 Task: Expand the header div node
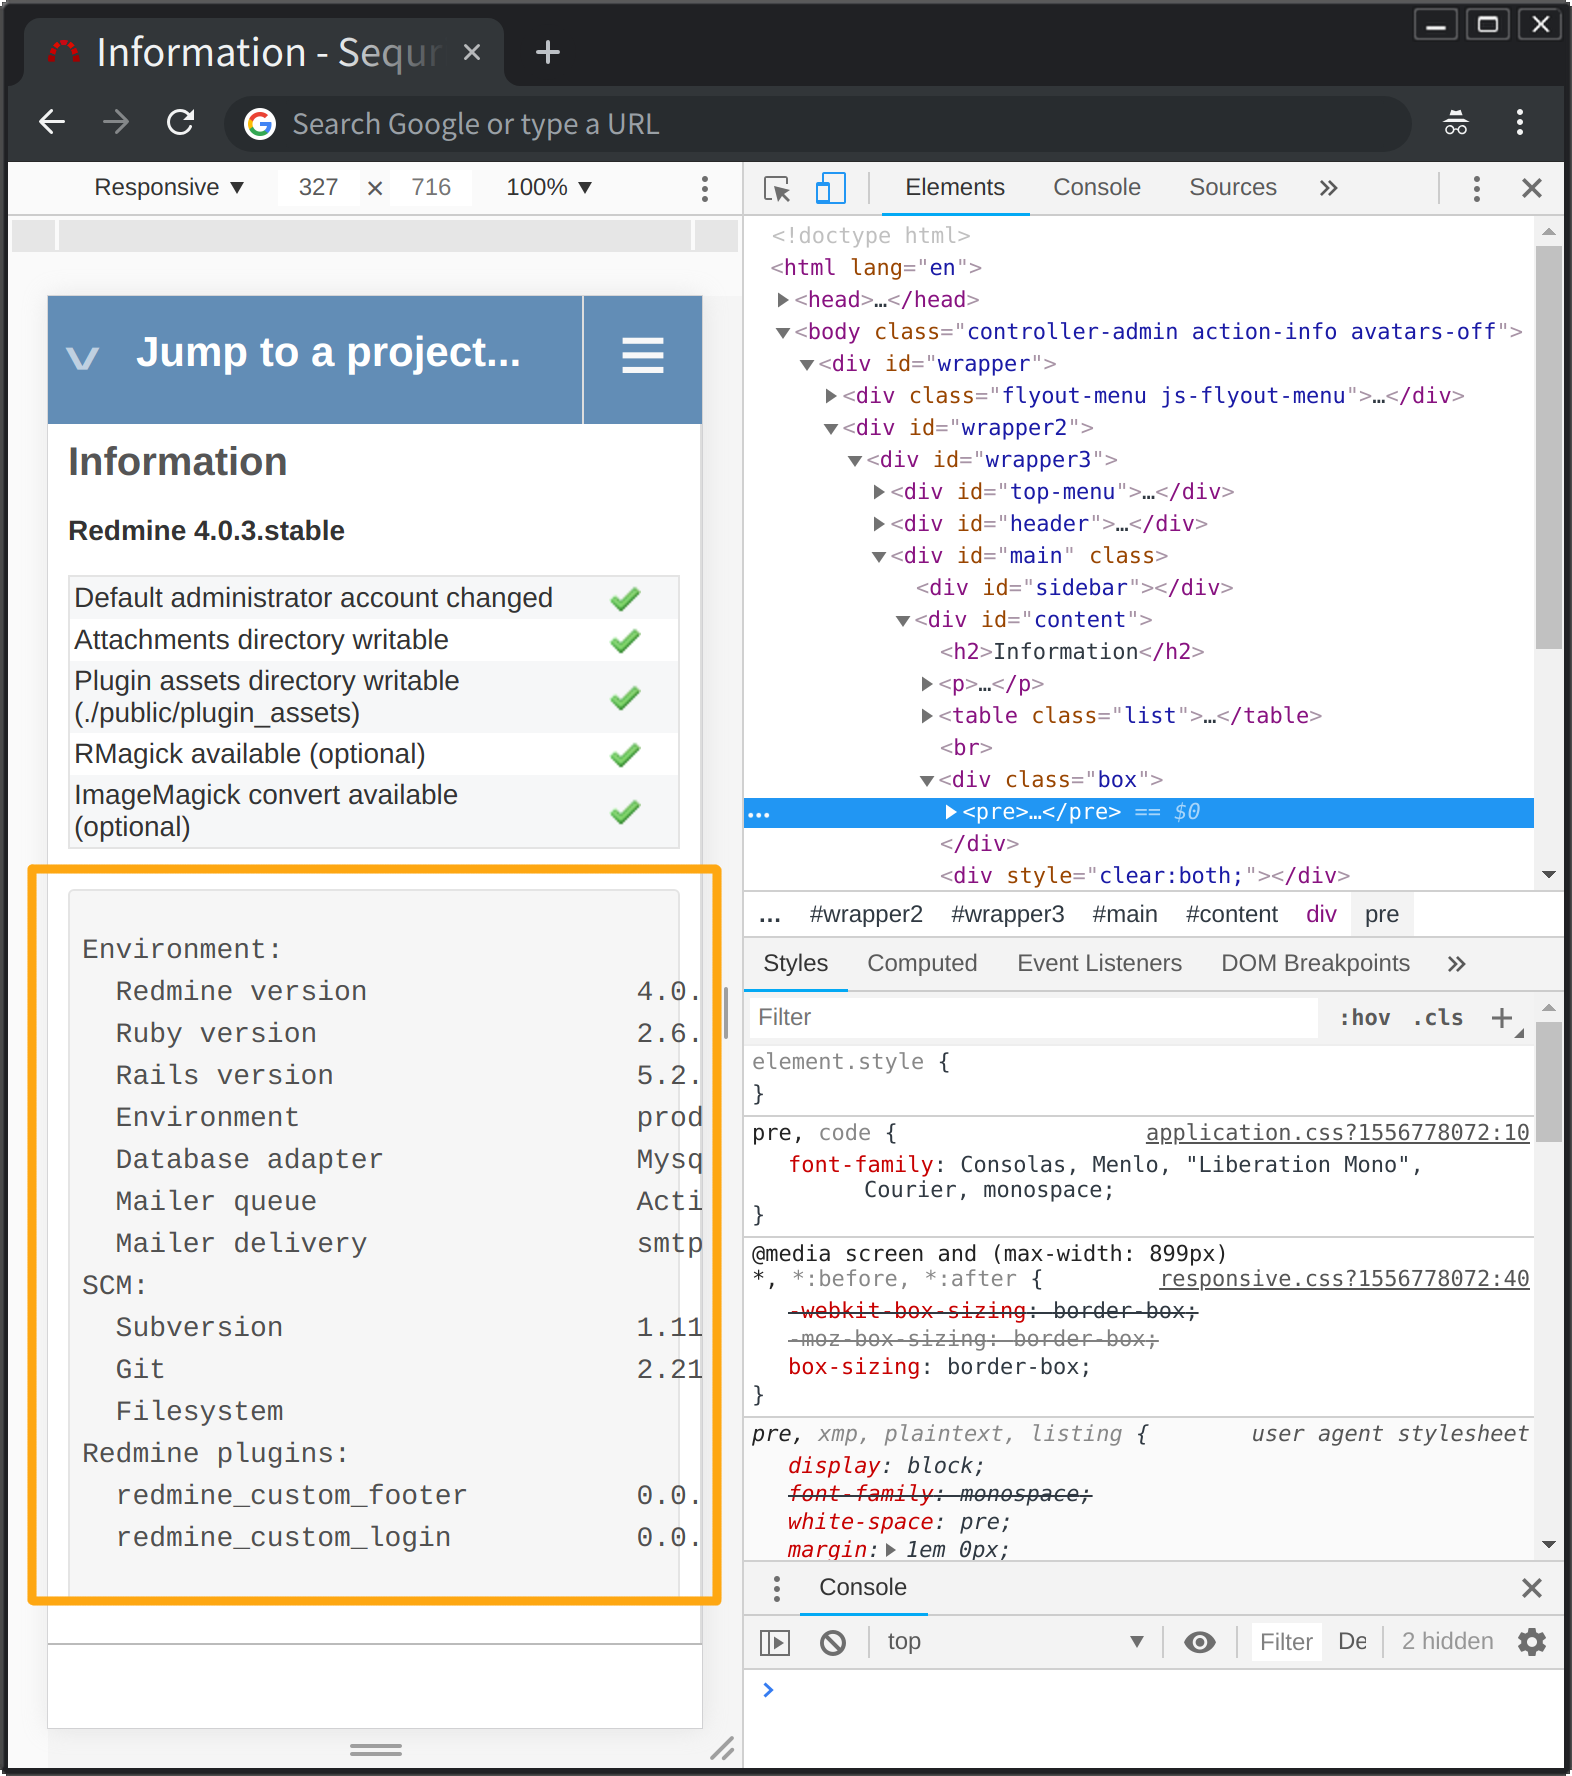tap(879, 524)
